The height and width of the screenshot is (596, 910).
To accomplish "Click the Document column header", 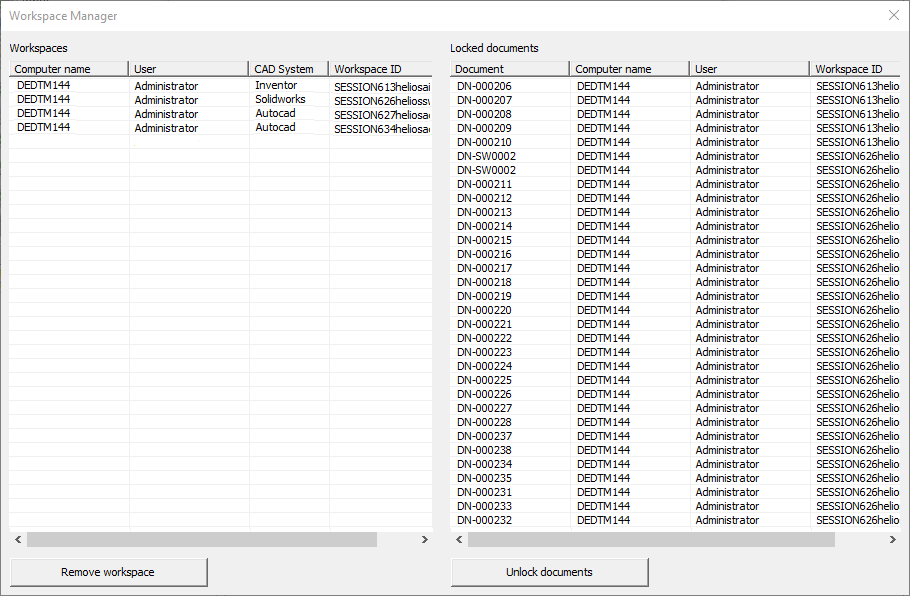I will coord(510,69).
